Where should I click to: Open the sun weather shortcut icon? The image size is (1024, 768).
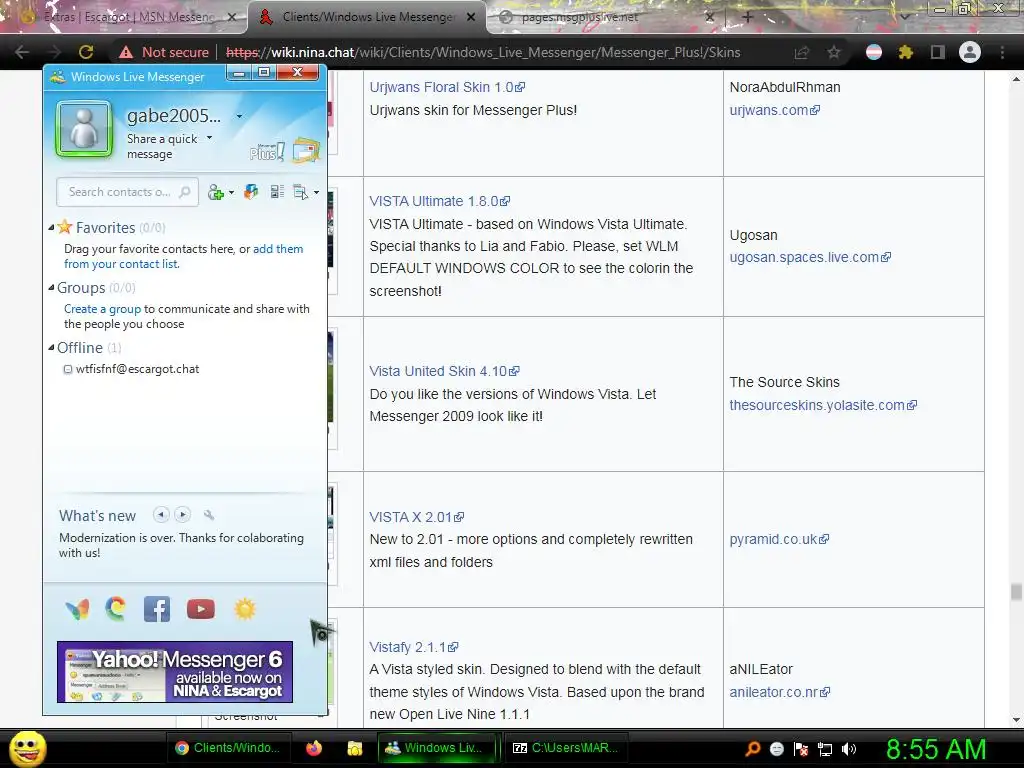click(x=245, y=609)
